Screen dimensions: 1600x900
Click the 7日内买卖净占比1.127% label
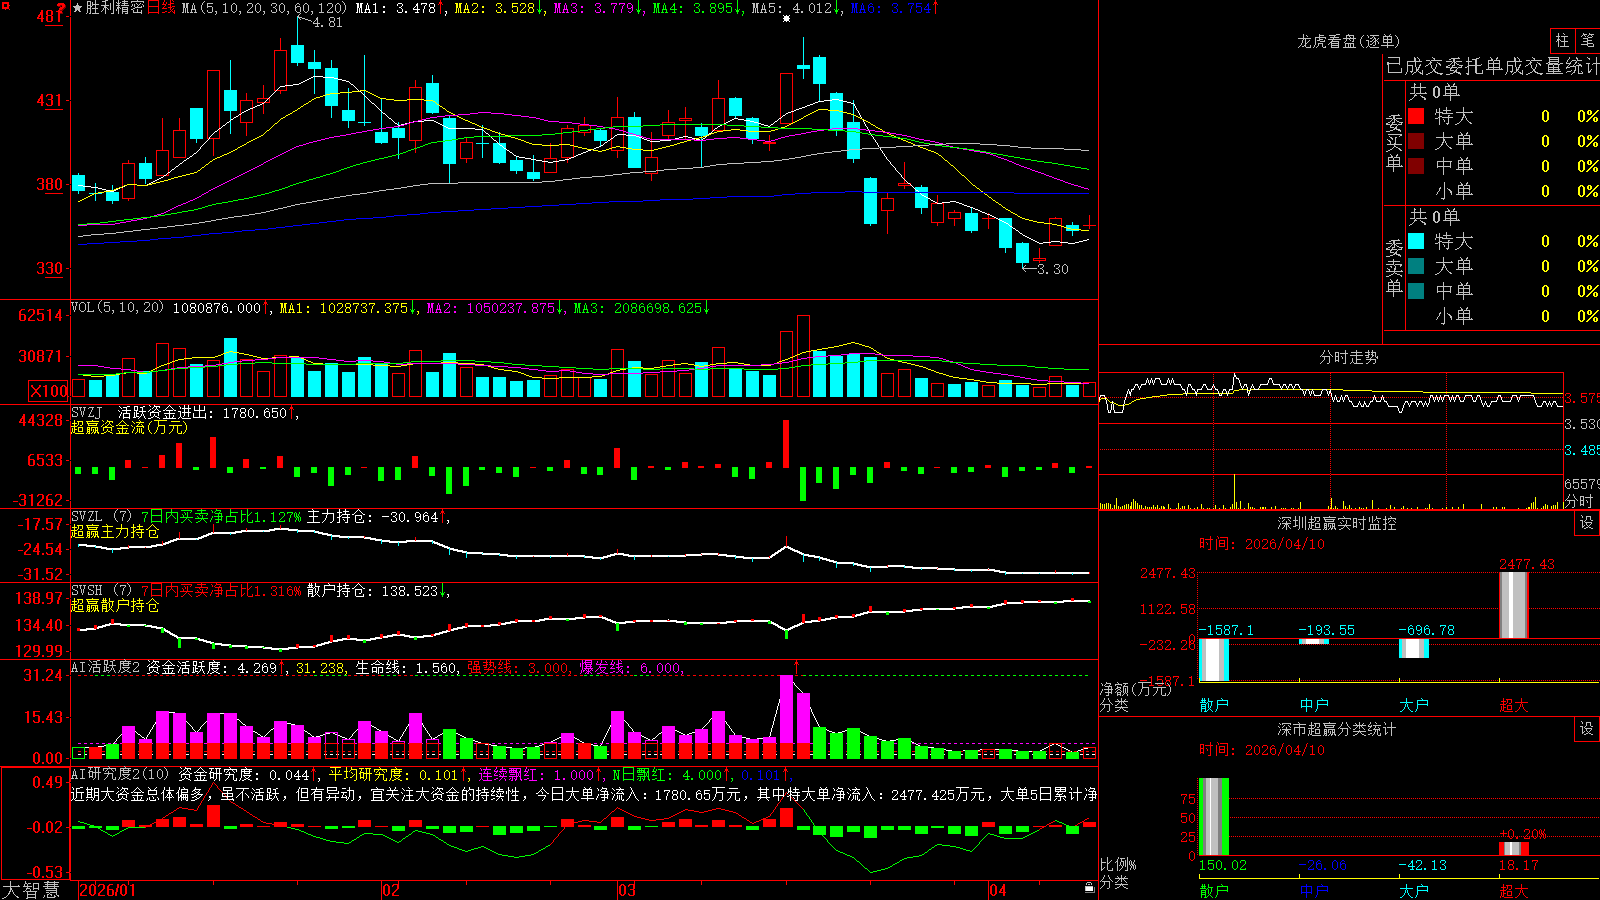coord(220,517)
